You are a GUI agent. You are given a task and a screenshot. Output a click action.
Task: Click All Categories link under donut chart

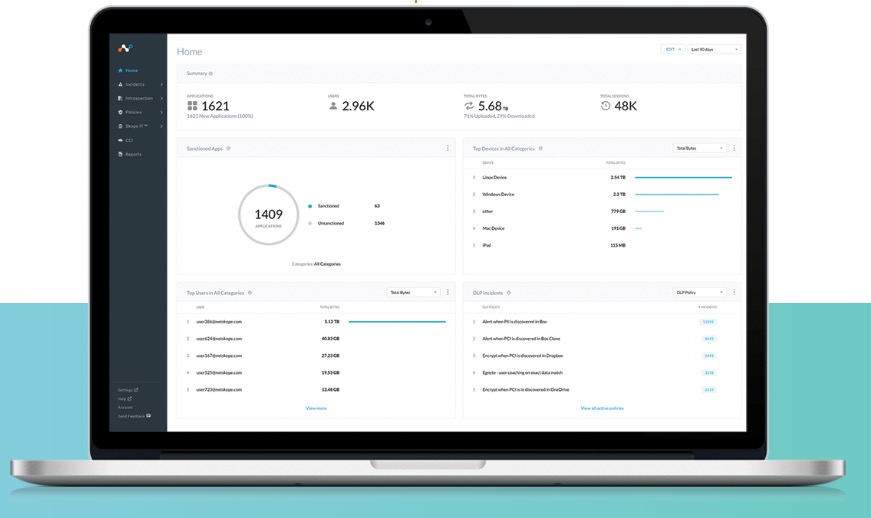coord(327,264)
